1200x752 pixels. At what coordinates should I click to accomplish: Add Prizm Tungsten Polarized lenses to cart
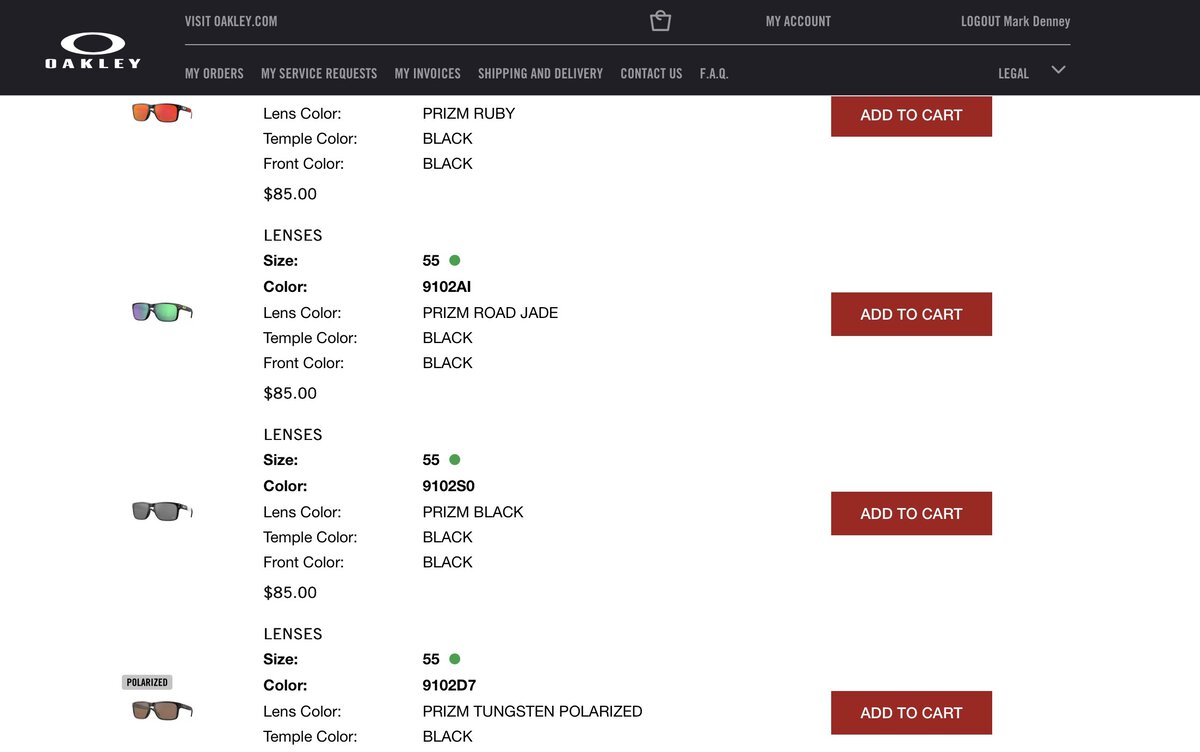pyautogui.click(x=911, y=712)
